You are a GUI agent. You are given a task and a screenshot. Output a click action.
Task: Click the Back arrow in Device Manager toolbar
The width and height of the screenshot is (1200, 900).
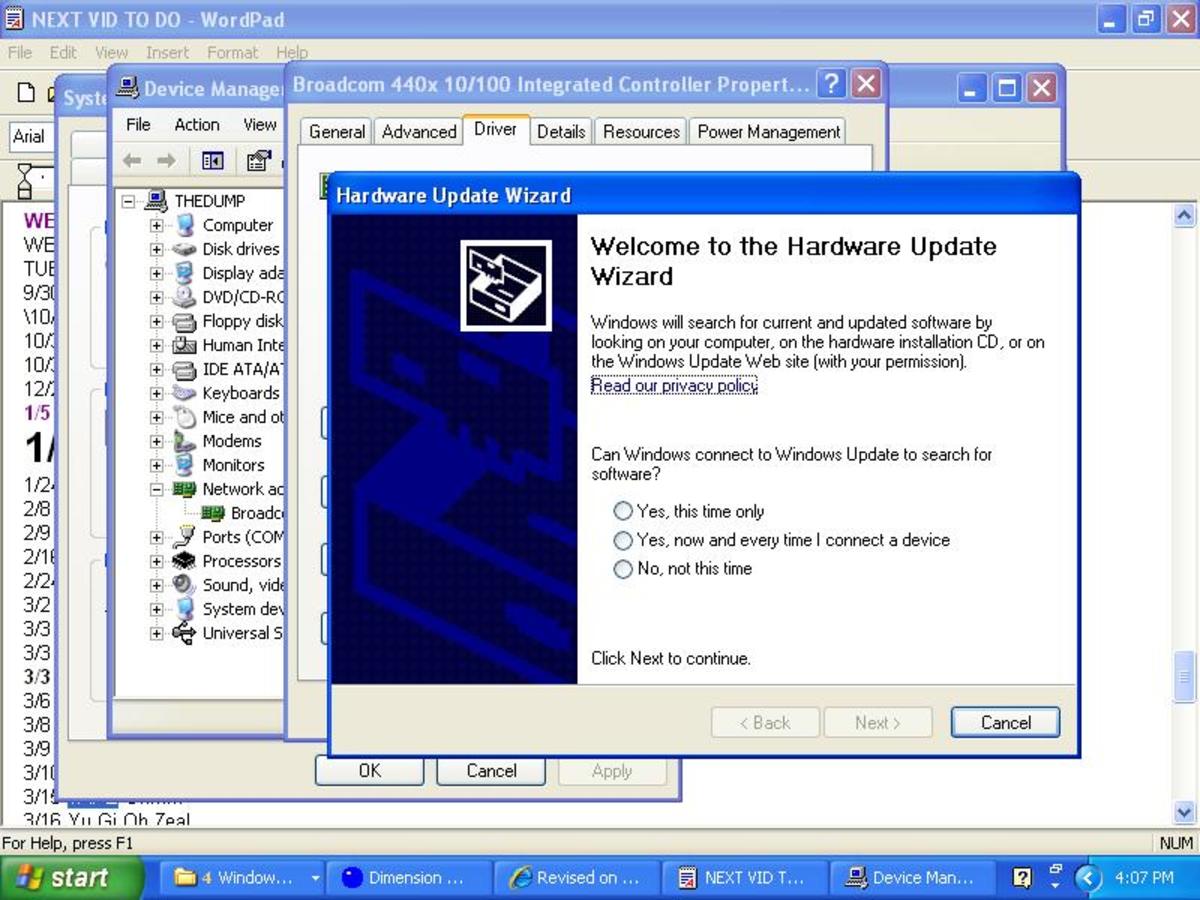point(131,160)
